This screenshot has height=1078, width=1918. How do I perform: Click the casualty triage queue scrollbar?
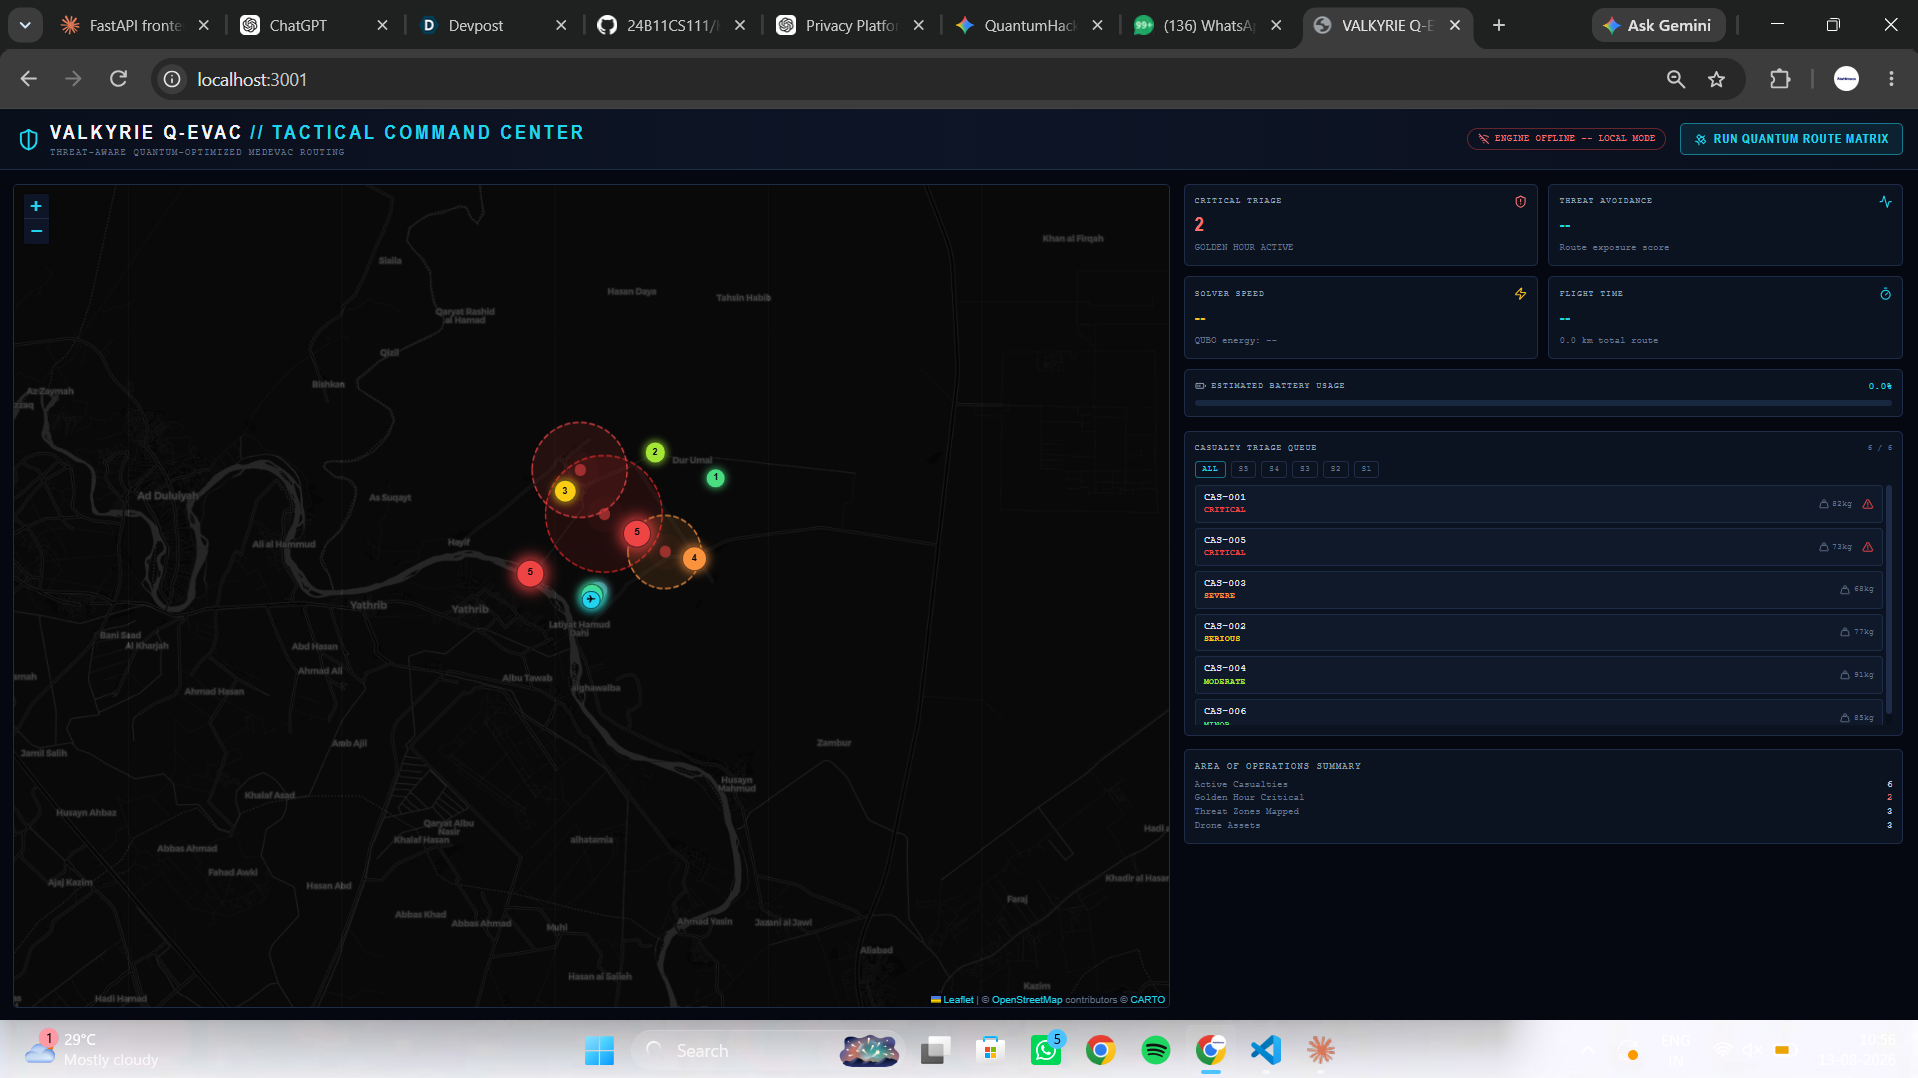coord(1888,600)
